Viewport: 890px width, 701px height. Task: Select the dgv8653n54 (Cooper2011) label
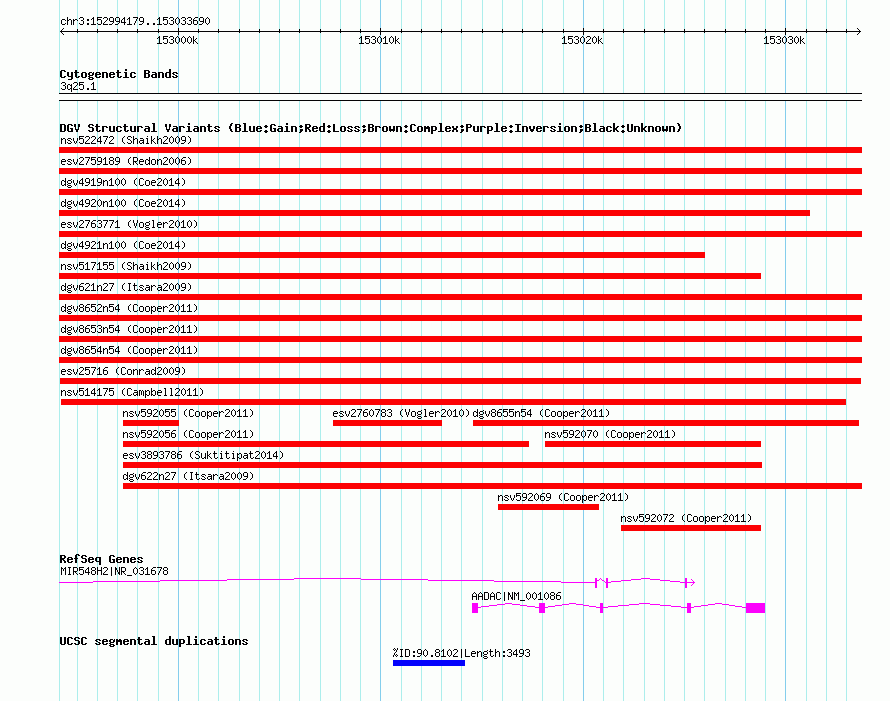[129, 329]
